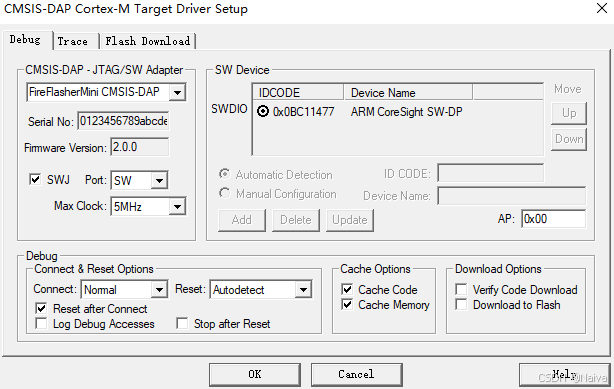Enable Verify Code Download checkbox
This screenshot has width=614, height=389.
[461, 289]
